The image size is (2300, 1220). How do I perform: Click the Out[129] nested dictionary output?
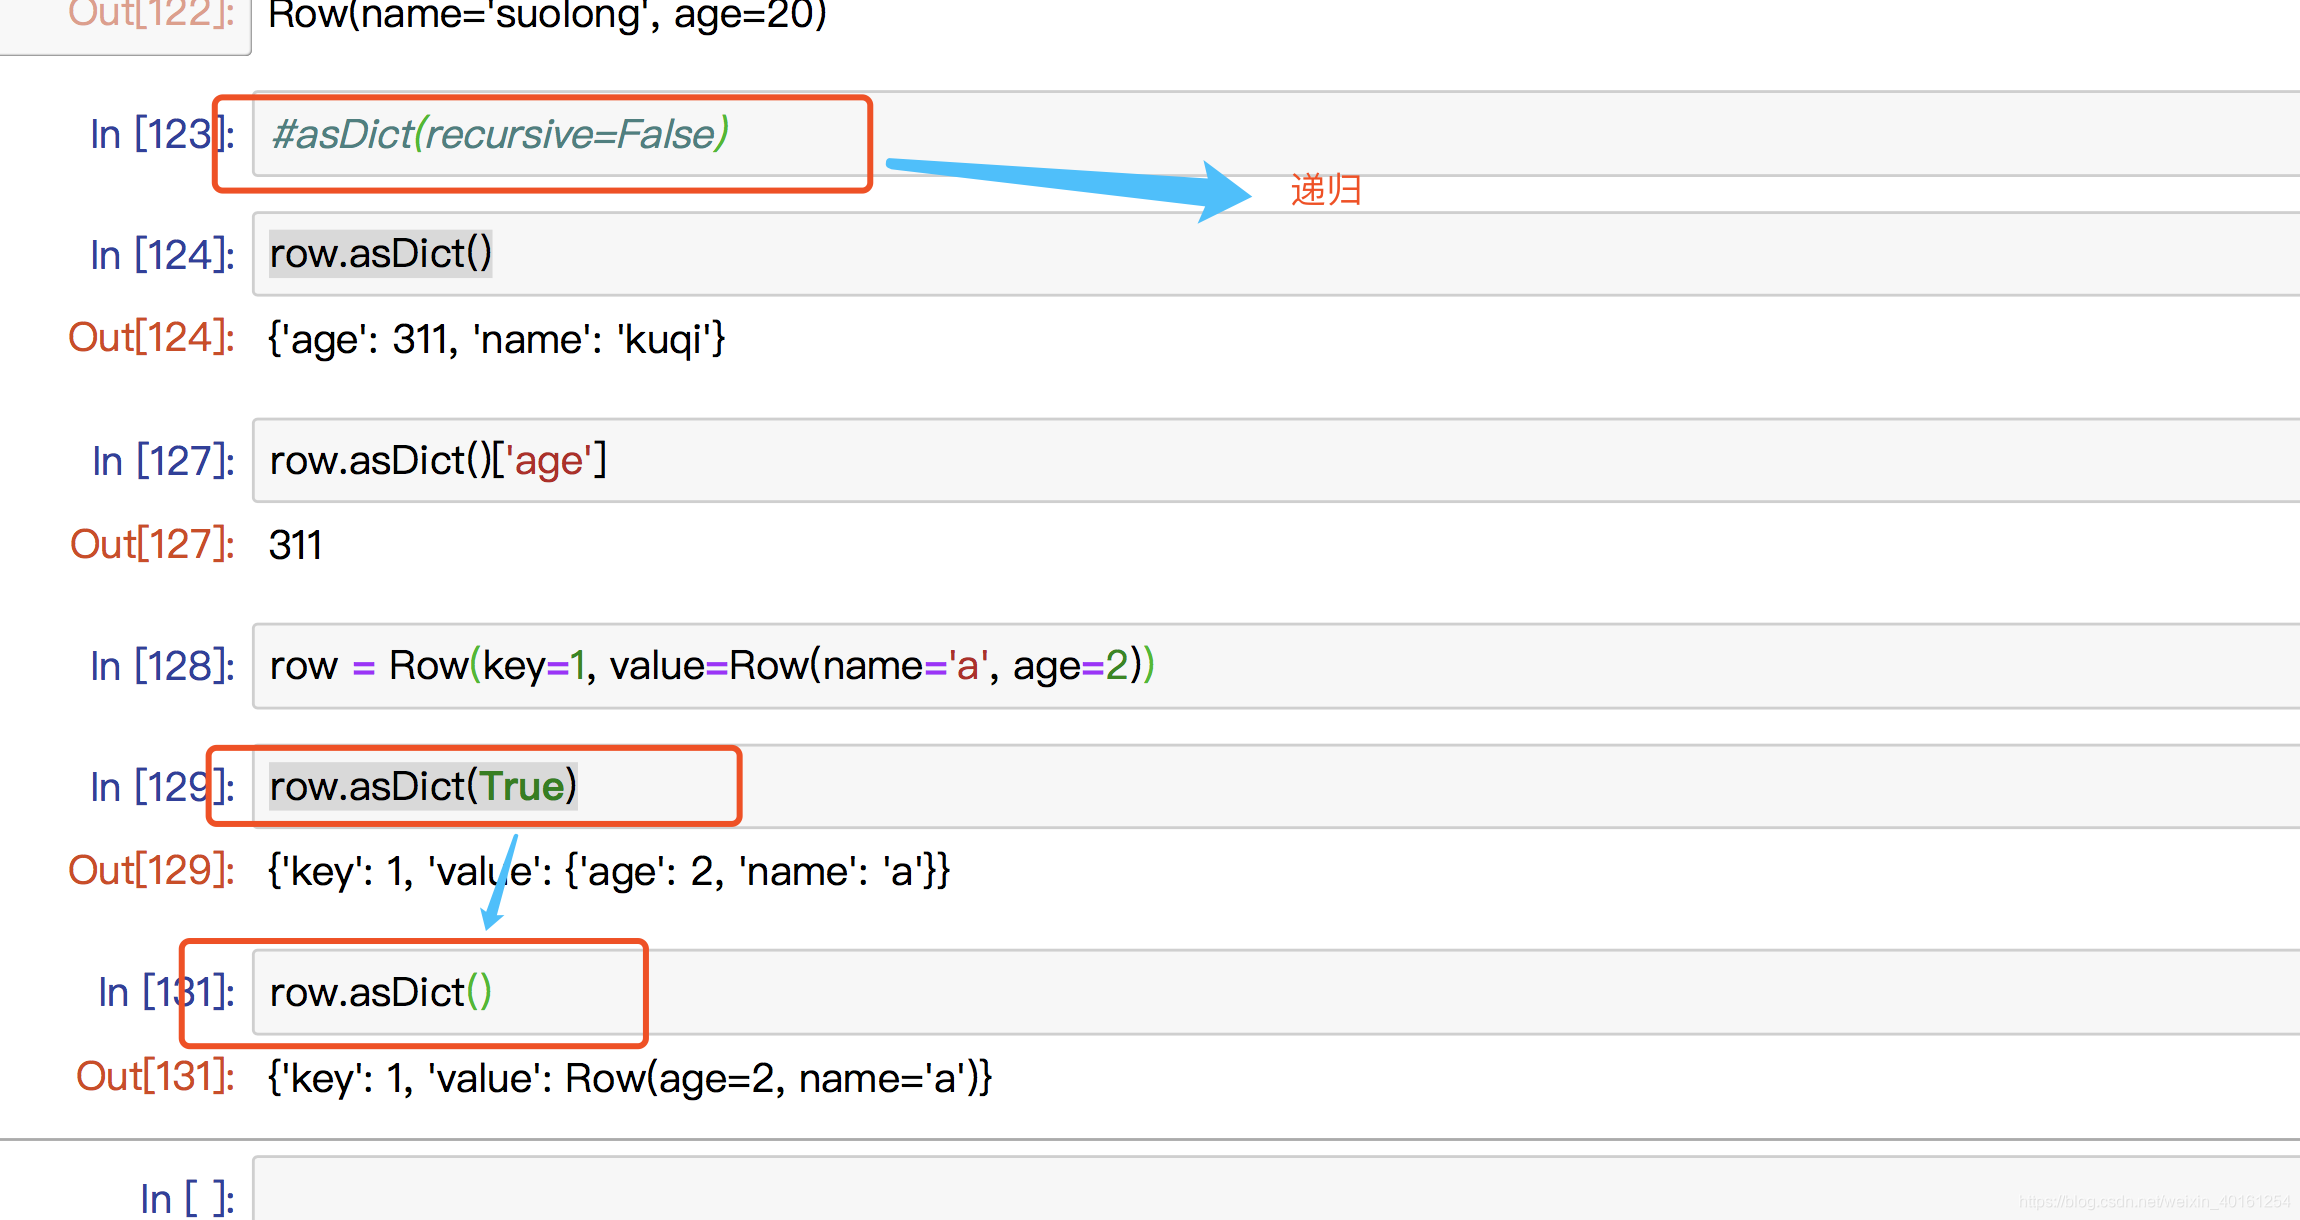point(609,871)
